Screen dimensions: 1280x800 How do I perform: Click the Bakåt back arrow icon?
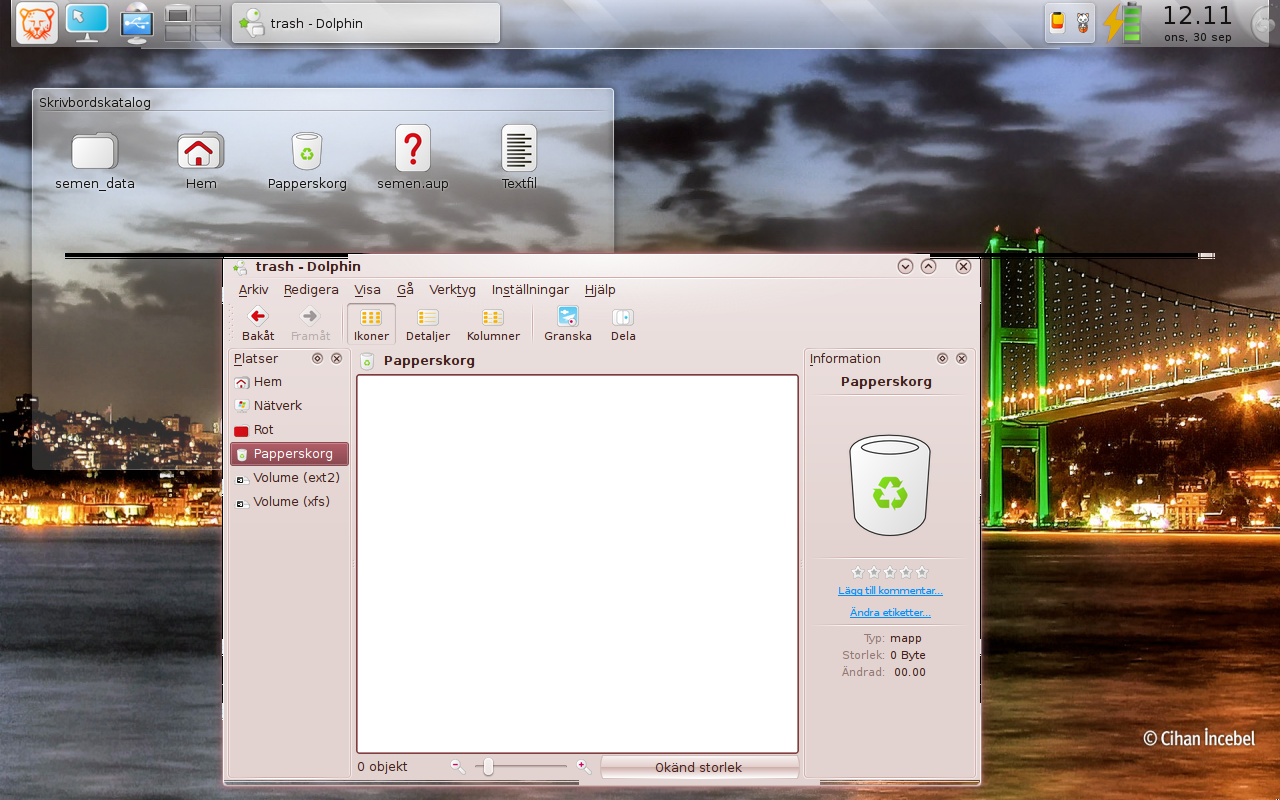tap(258, 318)
